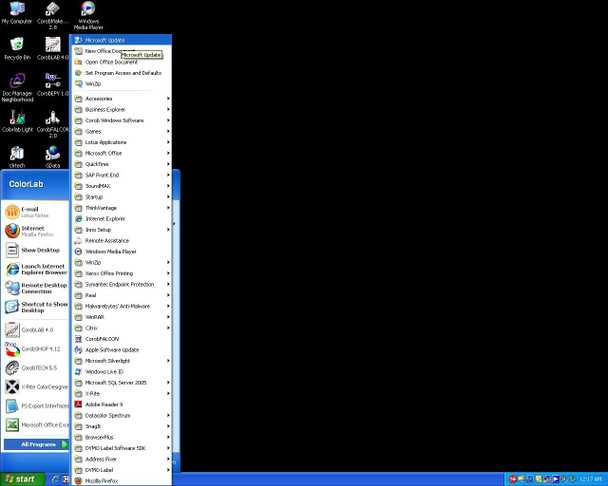The image size is (608, 486).
Task: Open Apple Software Update entry
Action: pos(121,350)
